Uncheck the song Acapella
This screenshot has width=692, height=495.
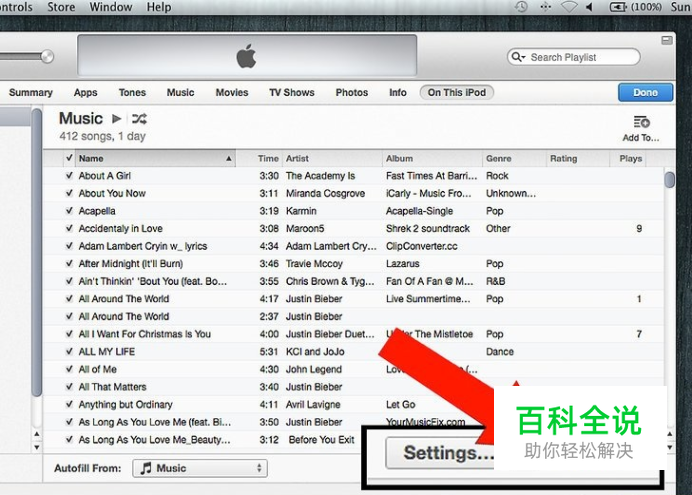[x=69, y=211]
